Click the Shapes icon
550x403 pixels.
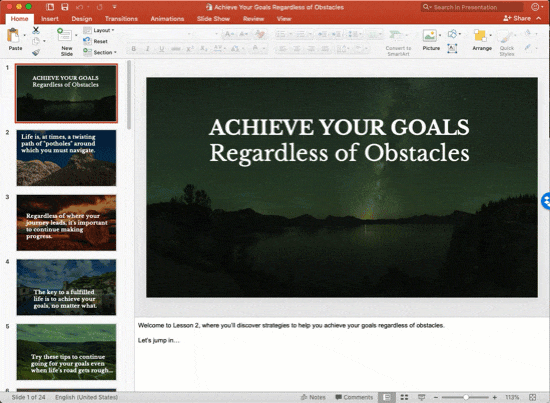click(x=452, y=34)
